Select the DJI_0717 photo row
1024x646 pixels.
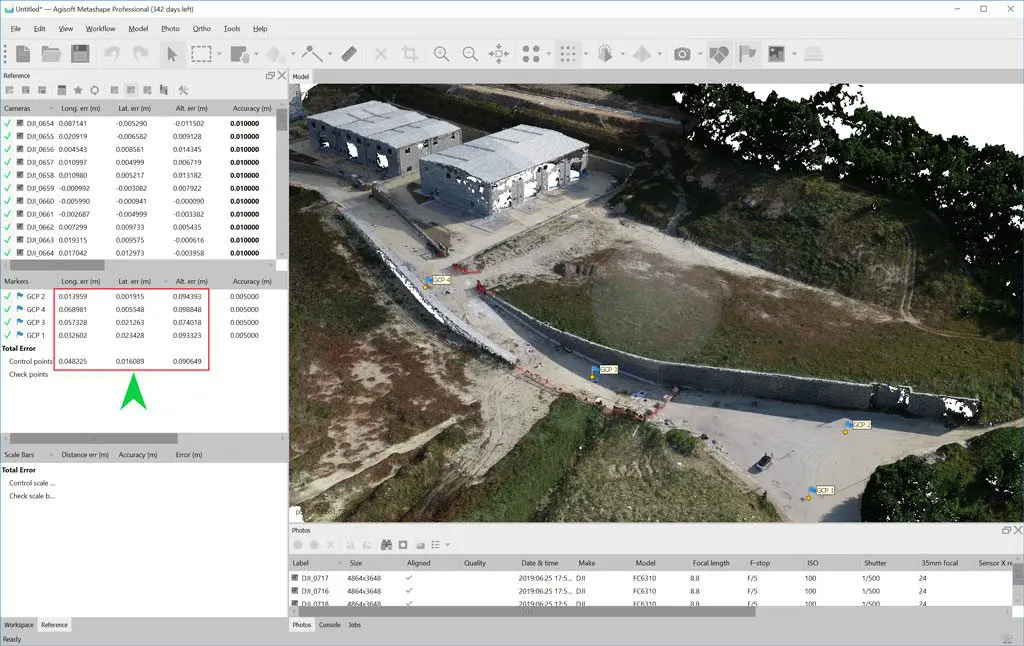click(x=651, y=578)
